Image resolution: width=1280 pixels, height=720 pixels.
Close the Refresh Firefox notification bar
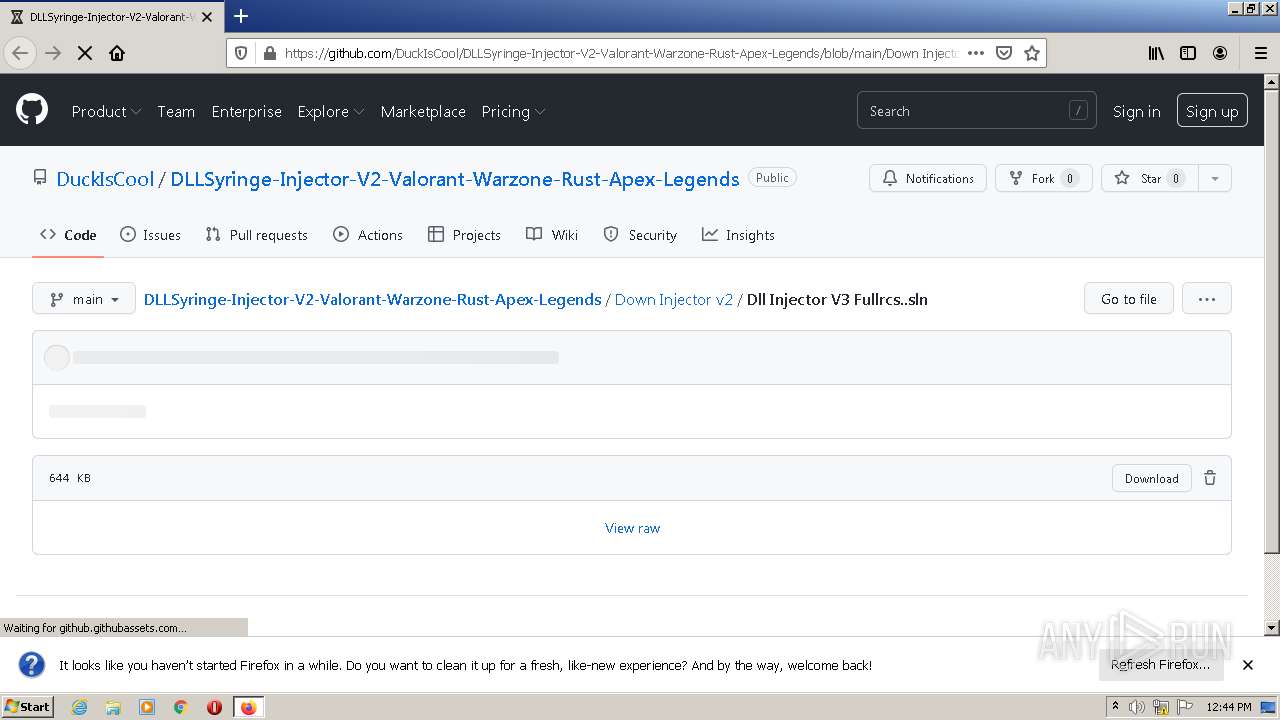[1248, 665]
